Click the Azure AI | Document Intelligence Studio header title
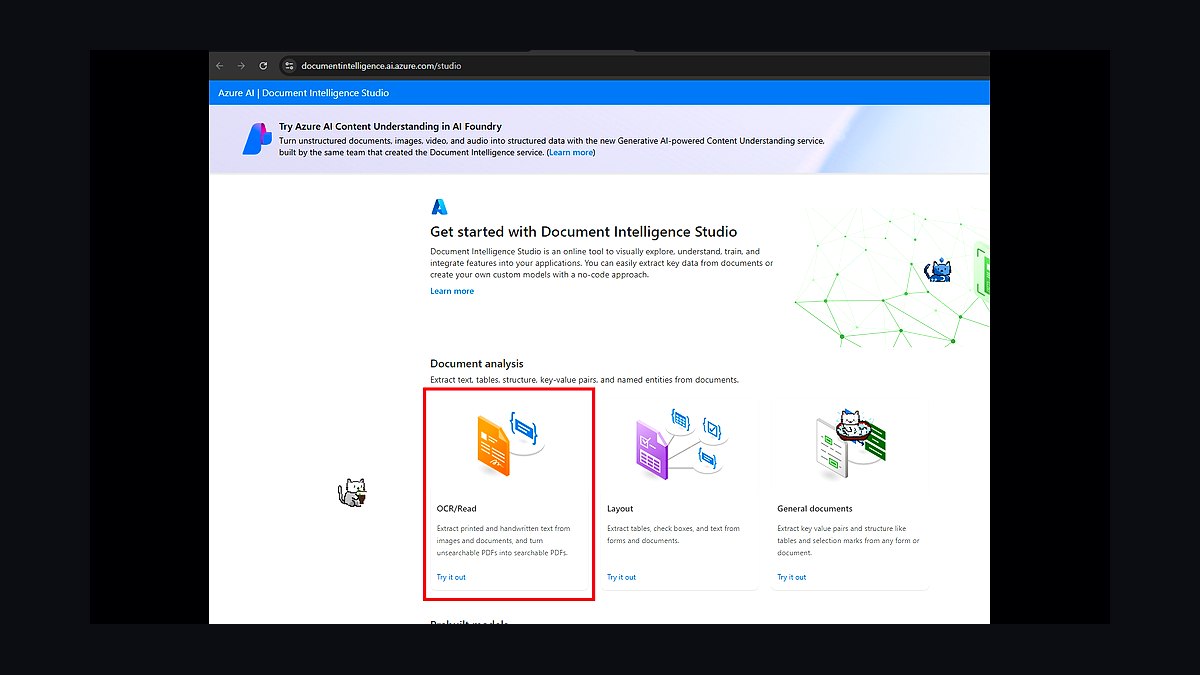This screenshot has height=675, width=1200. [x=304, y=93]
